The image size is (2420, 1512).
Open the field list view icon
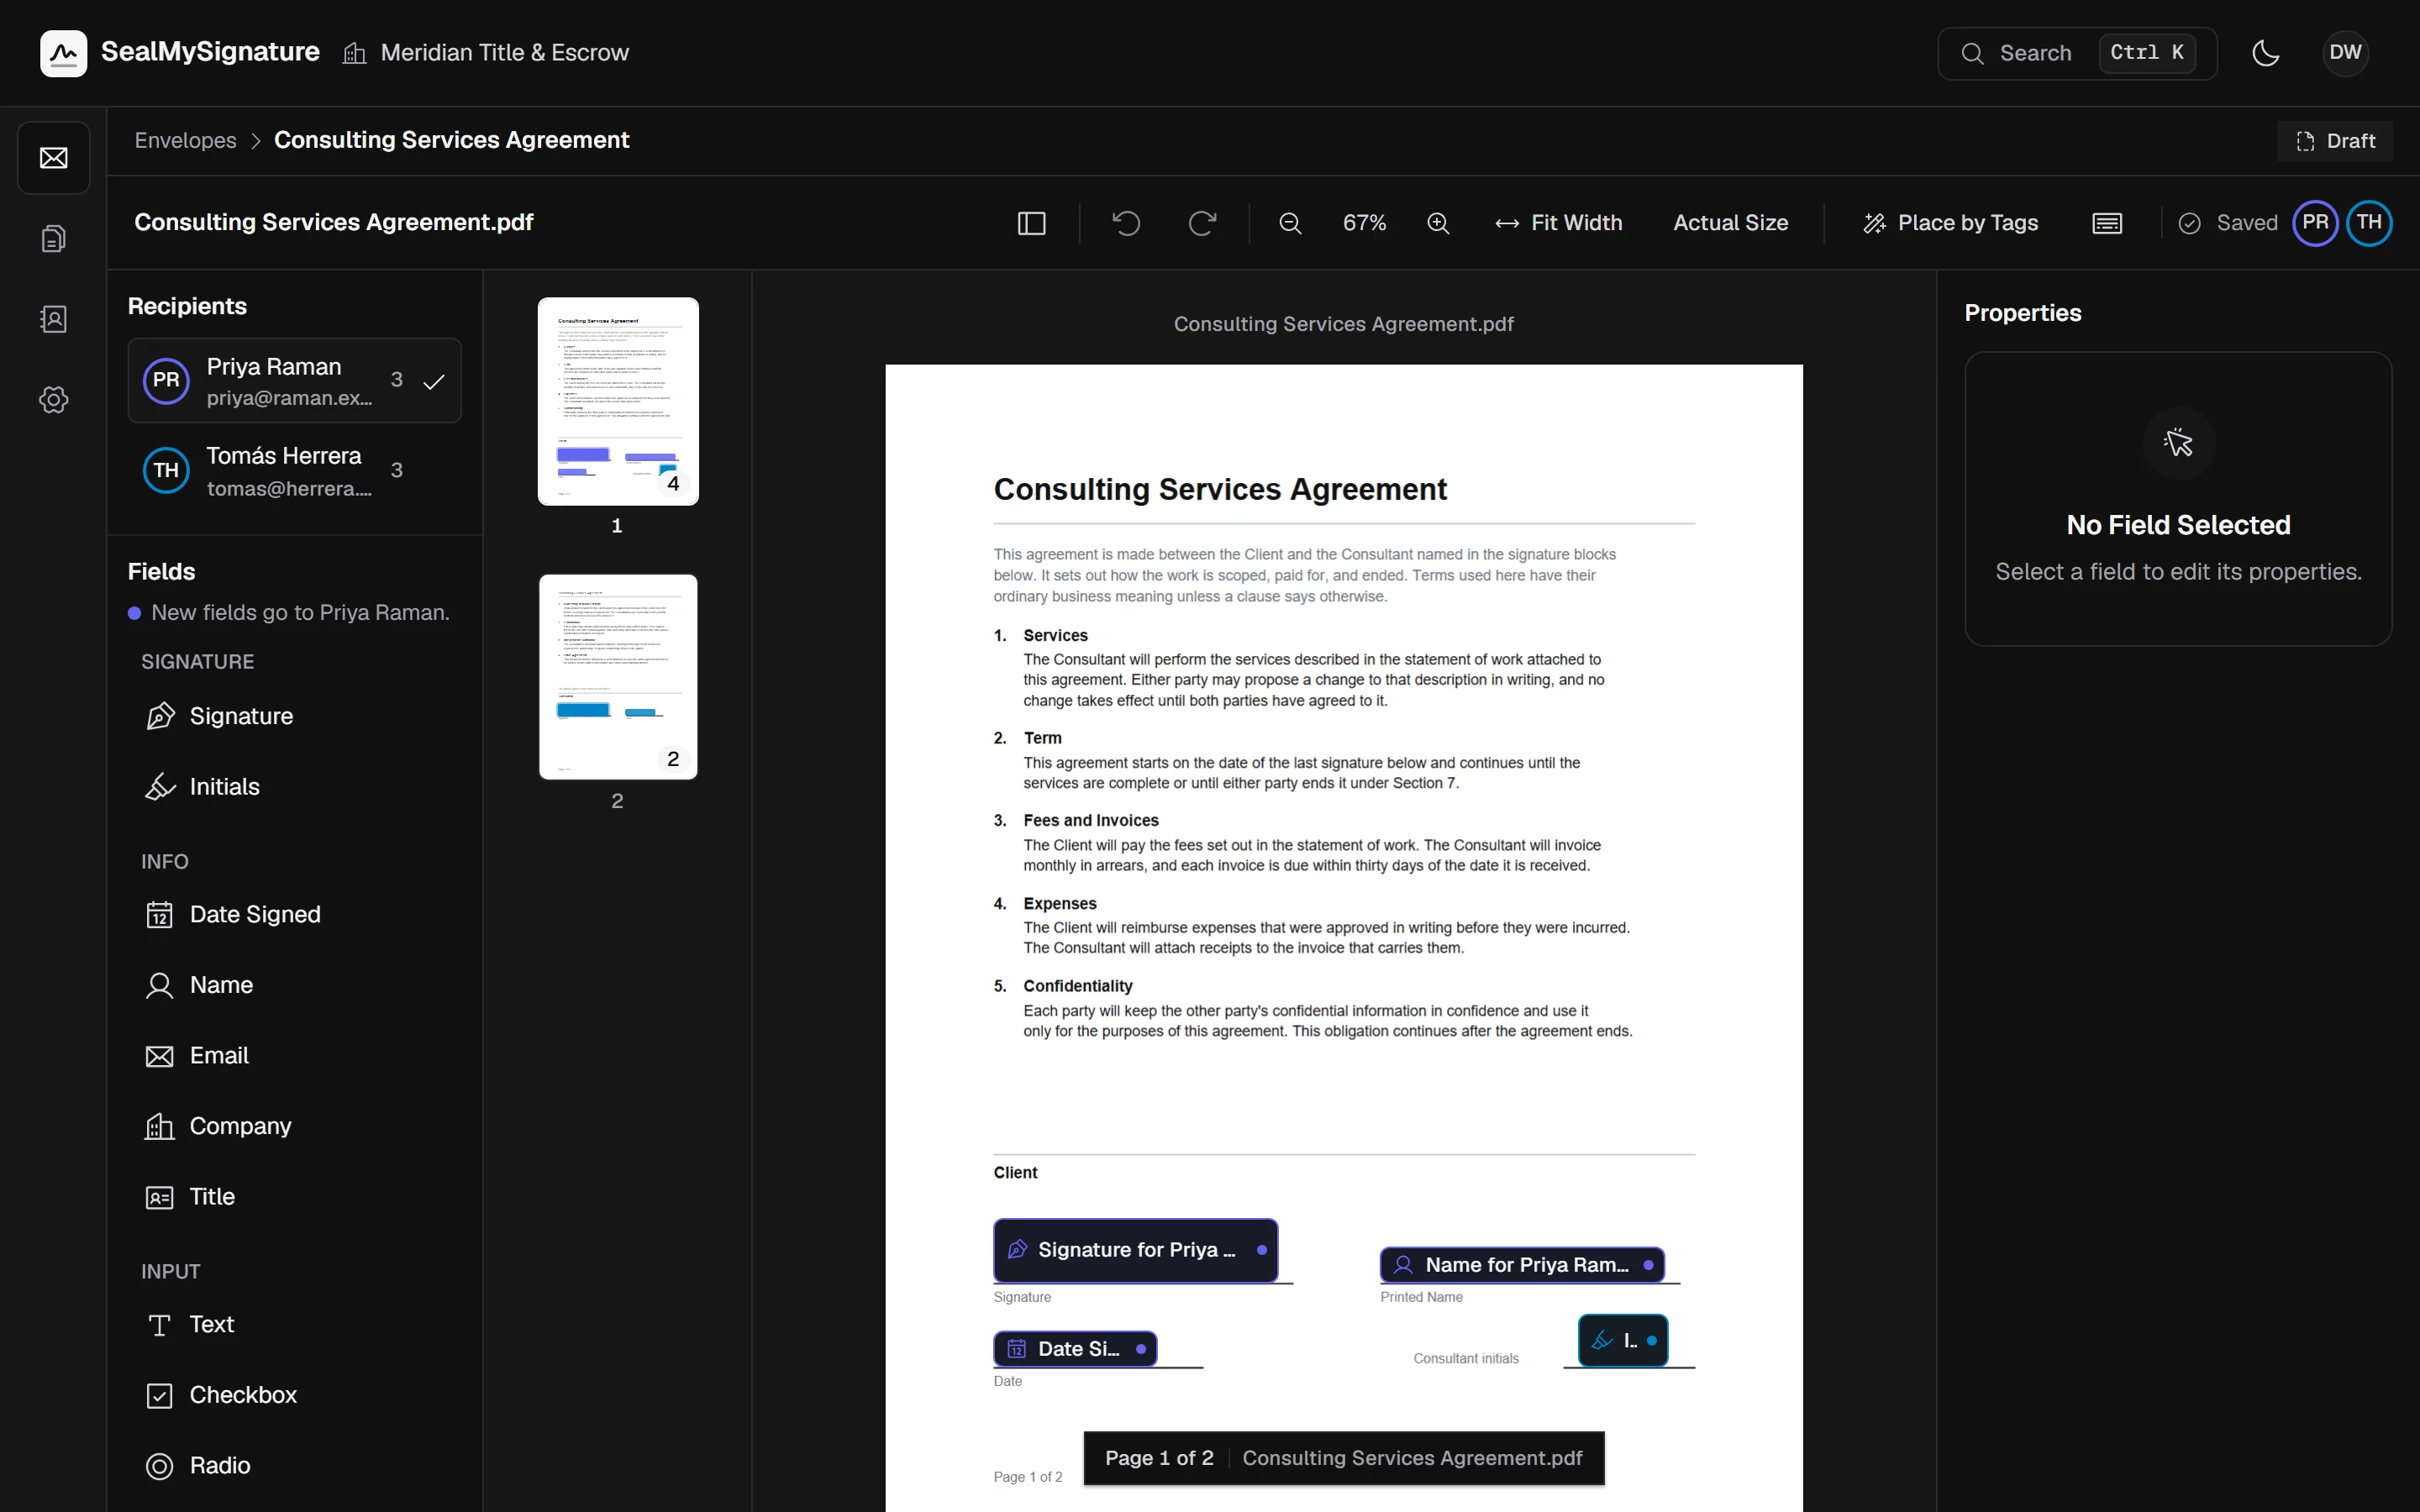2107,223
